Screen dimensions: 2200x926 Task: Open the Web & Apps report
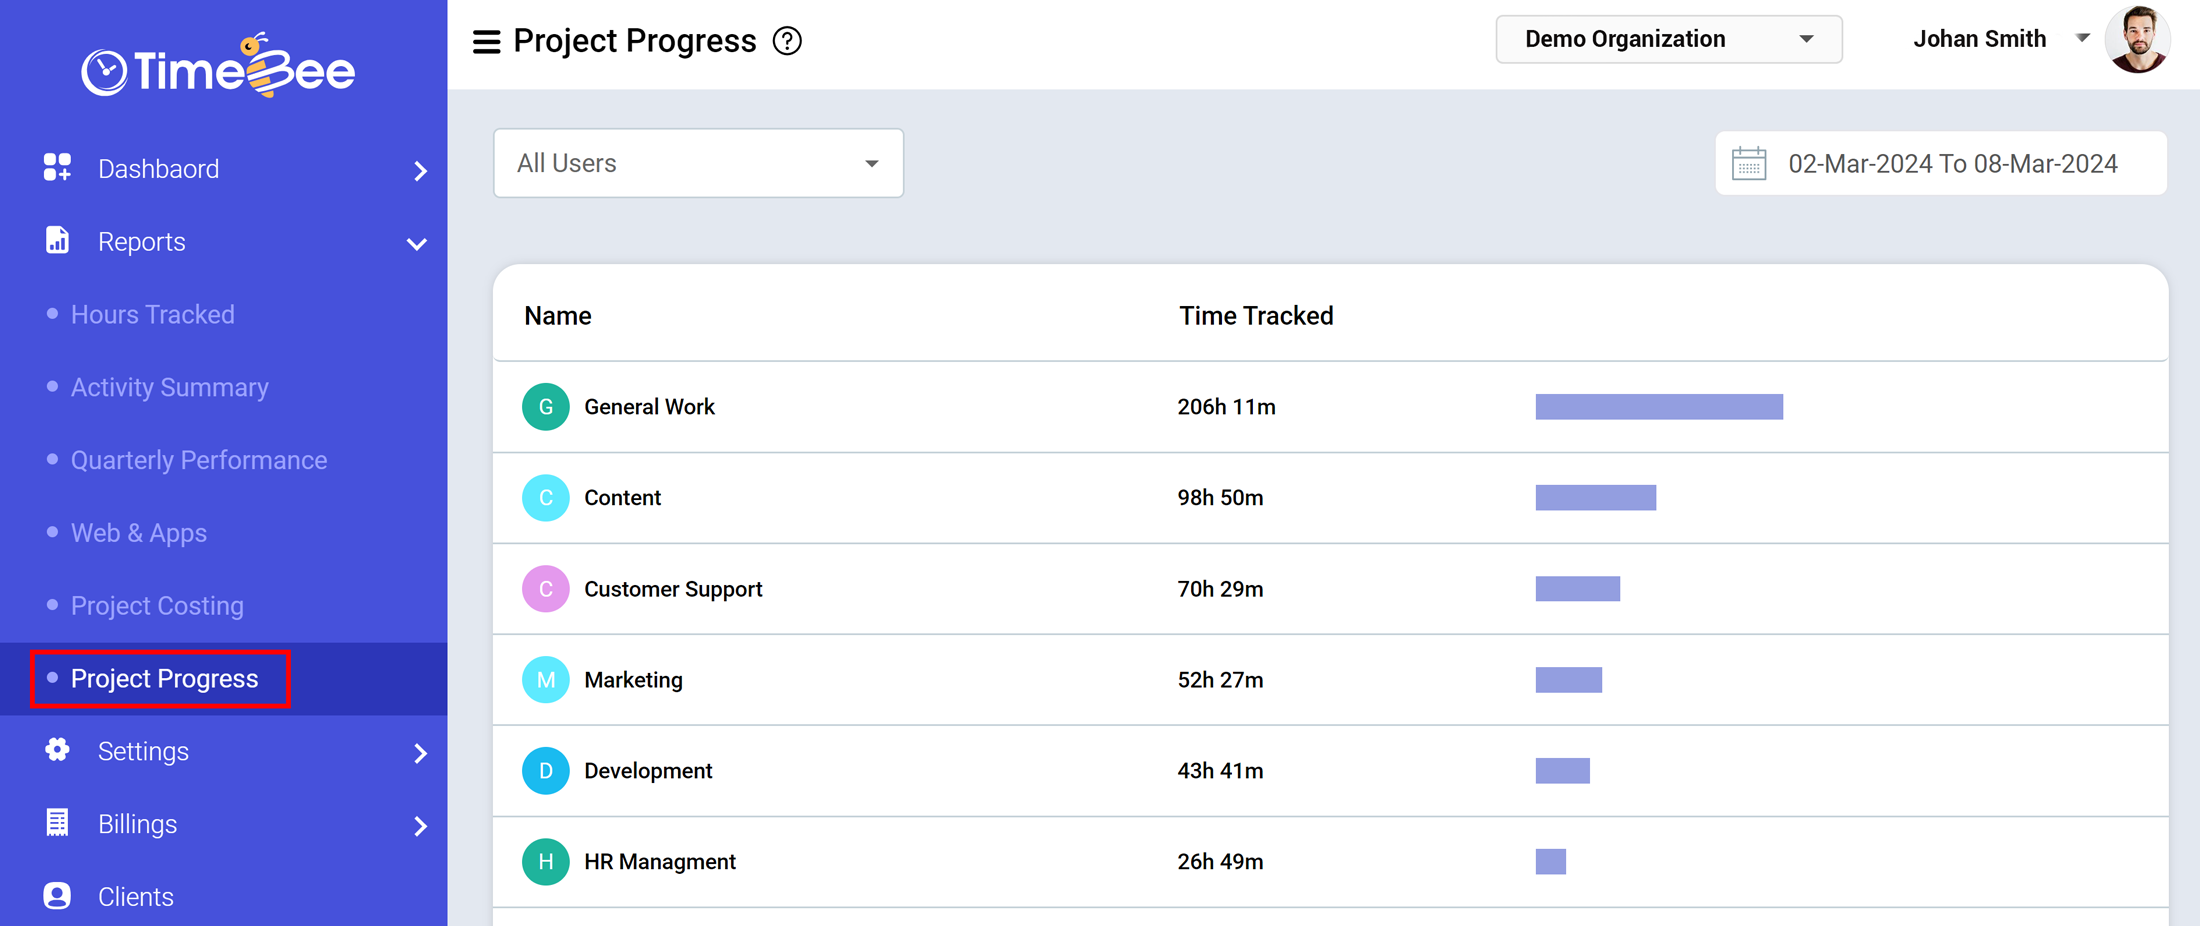[139, 532]
